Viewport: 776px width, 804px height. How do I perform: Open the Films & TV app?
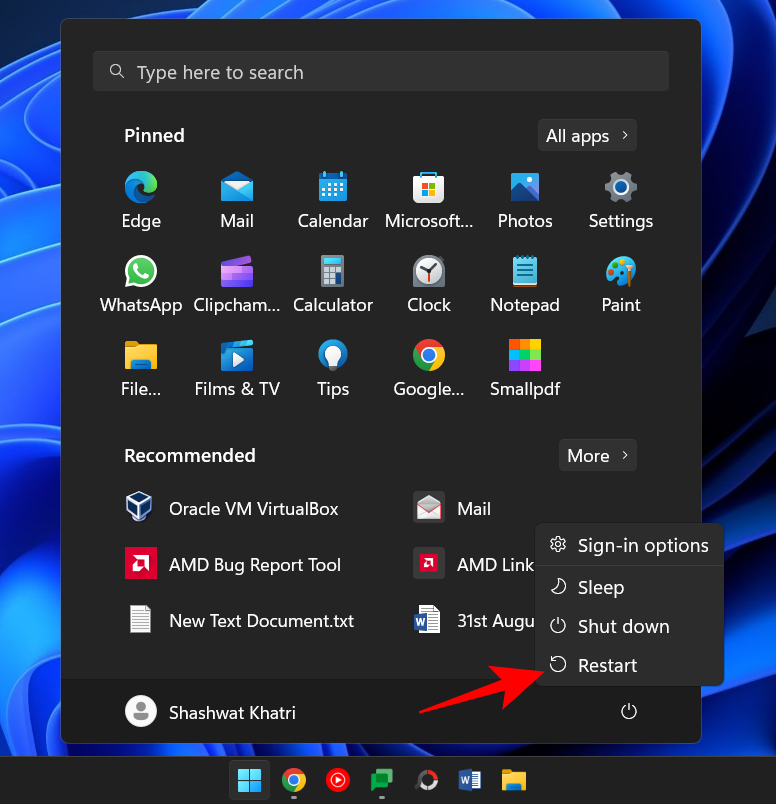click(x=237, y=369)
